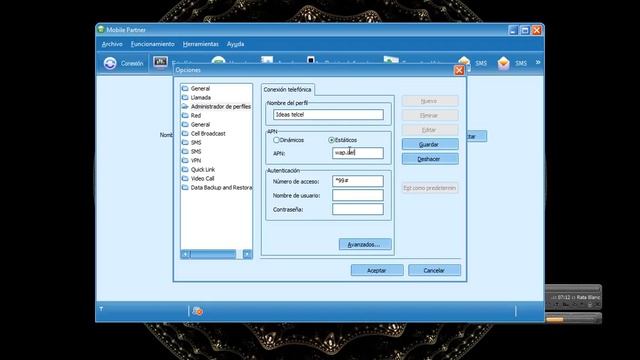The image size is (640, 360).
Task: Click the greyed Editar button
Action: [x=430, y=130]
